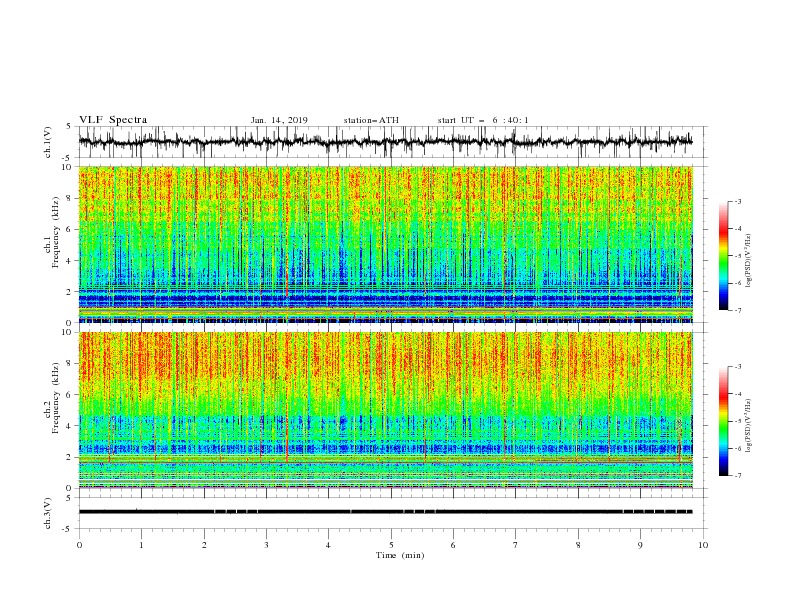Click the time axis tick label '0'
The width and height of the screenshot is (792, 612).
coord(79,545)
